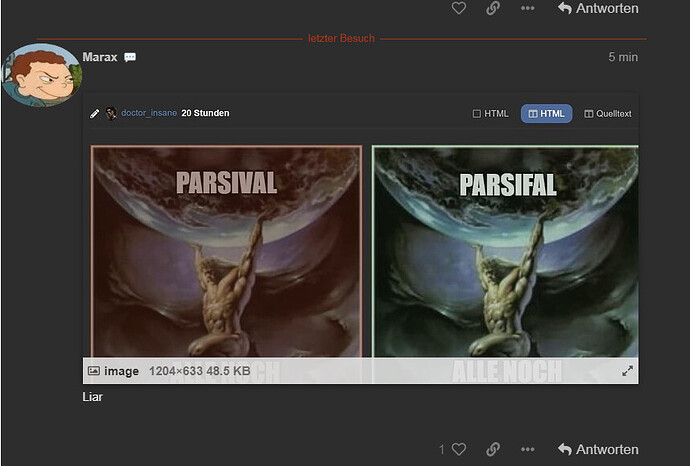Image resolution: width=690 pixels, height=466 pixels.
Task: Click the top Antworten reply button
Action: pyautogui.click(x=598, y=8)
